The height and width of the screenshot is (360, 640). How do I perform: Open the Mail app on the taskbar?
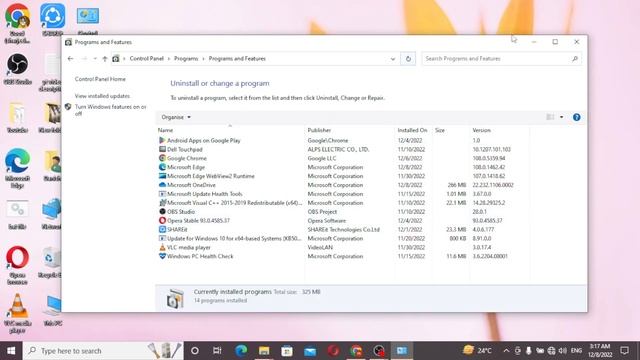pyautogui.click(x=310, y=351)
